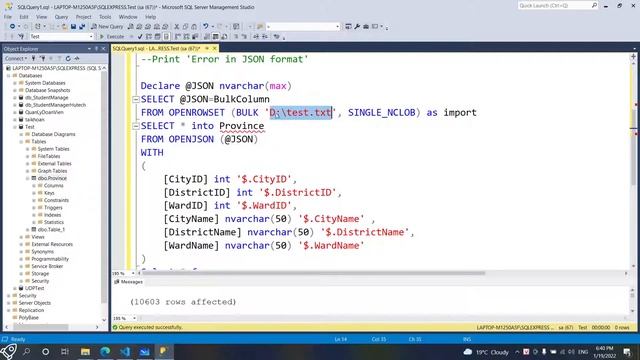The height and width of the screenshot is (360, 640).
Task: Select the UDPTest database
Action: tap(34, 288)
